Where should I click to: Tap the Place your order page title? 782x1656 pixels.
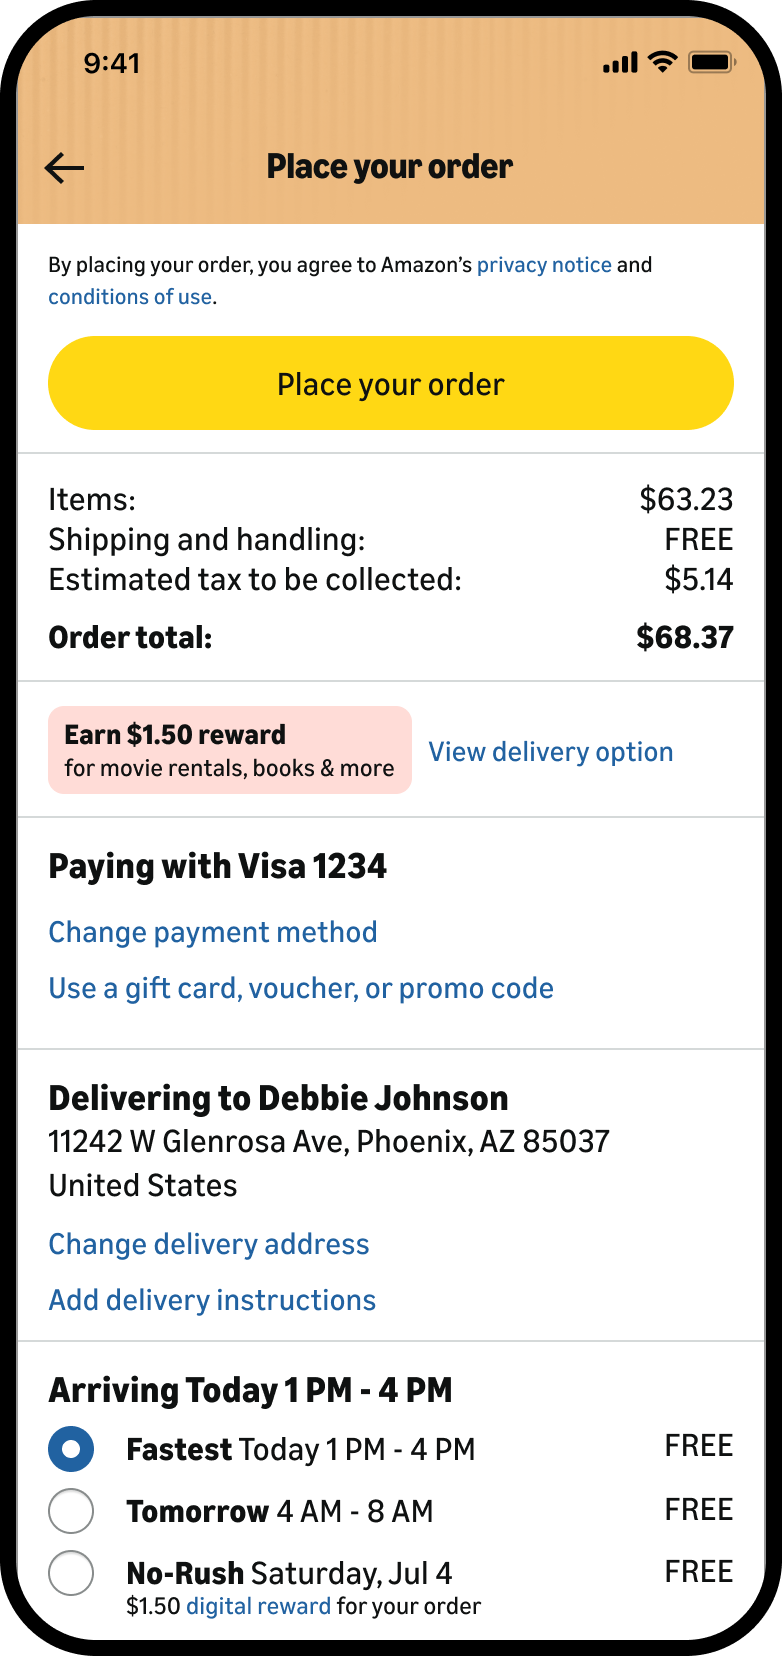point(390,167)
